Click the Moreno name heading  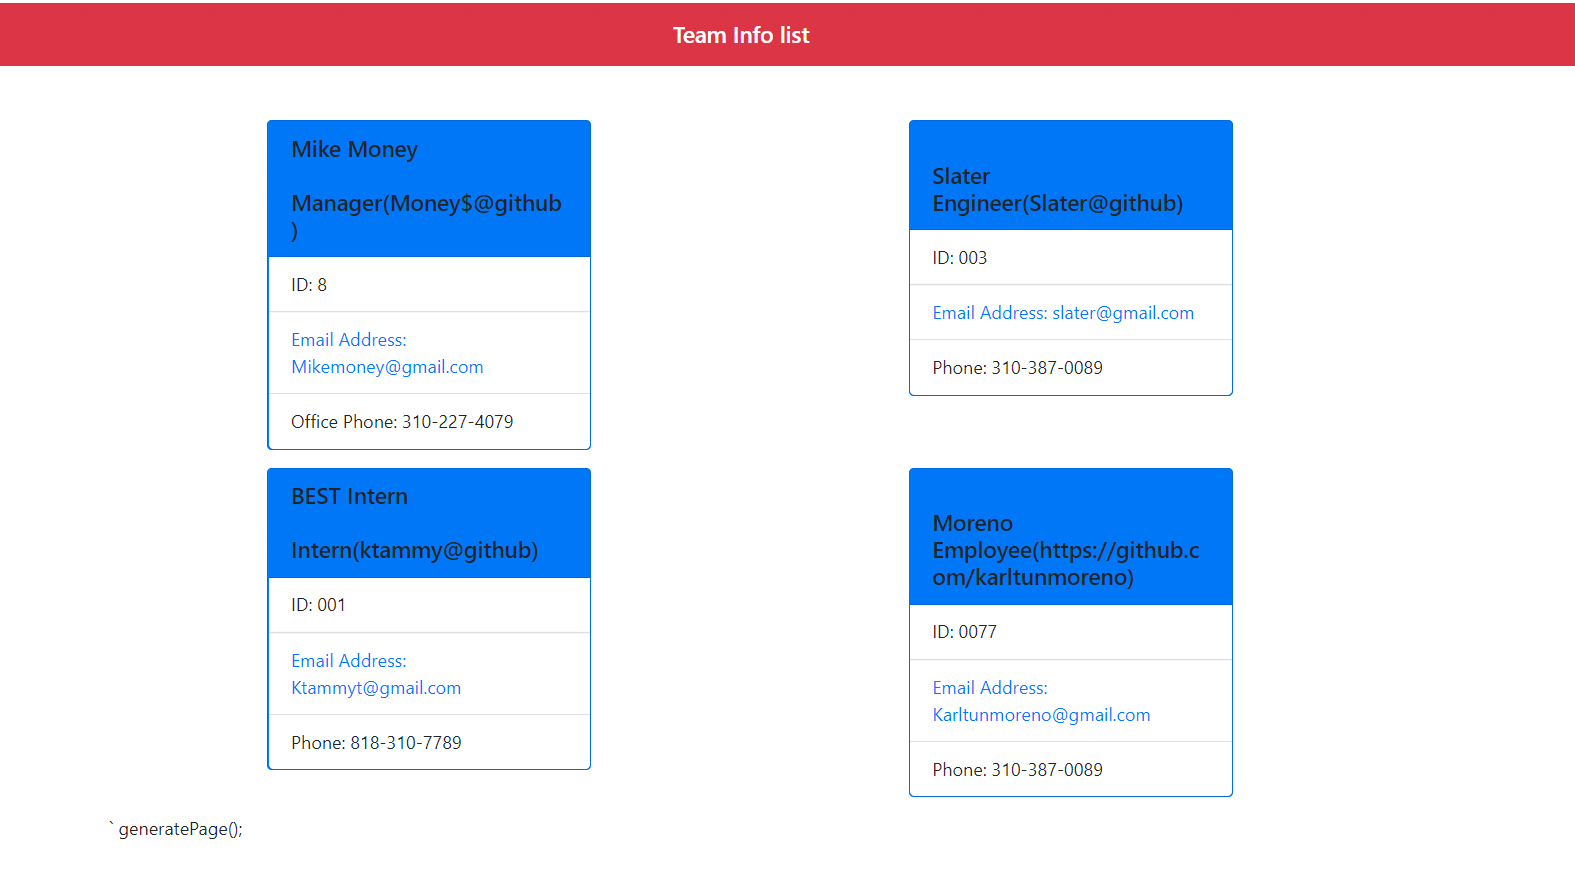(972, 523)
